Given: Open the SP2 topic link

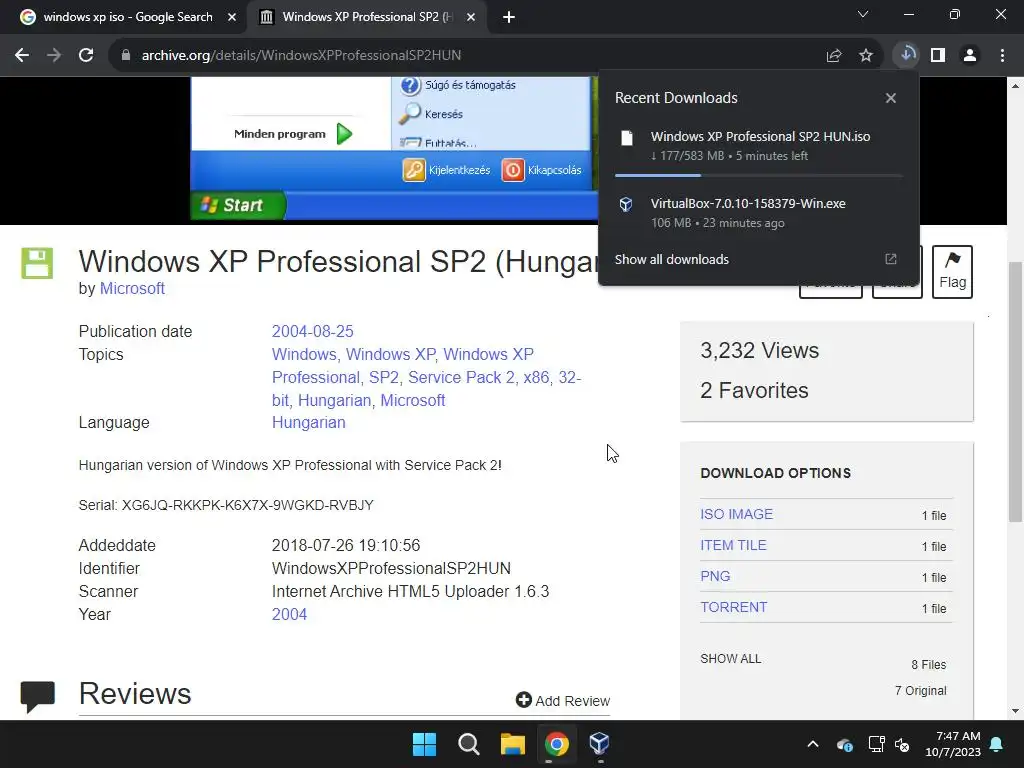Looking at the screenshot, I should (383, 377).
